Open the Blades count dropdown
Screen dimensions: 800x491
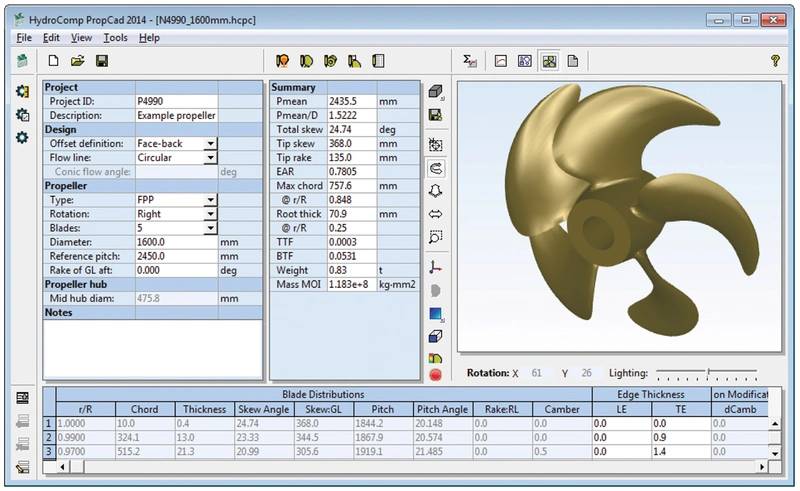click(210, 228)
